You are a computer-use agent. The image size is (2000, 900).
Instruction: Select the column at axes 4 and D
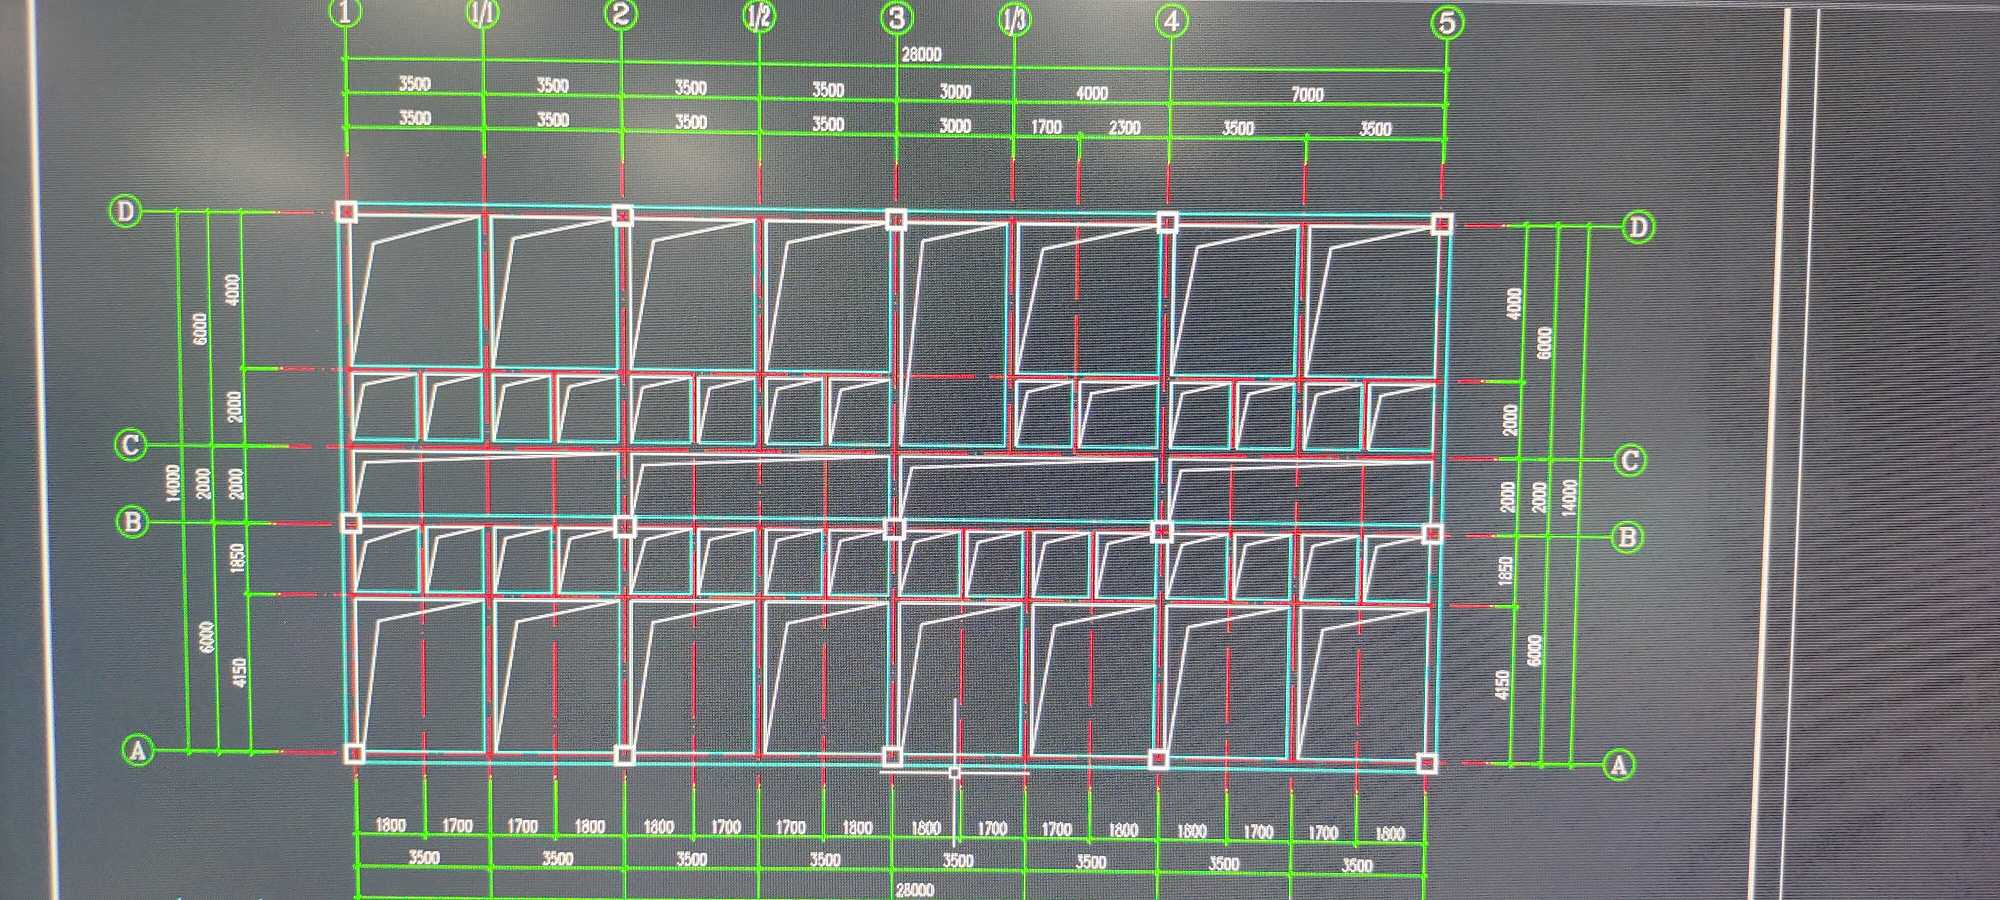tap(1167, 222)
